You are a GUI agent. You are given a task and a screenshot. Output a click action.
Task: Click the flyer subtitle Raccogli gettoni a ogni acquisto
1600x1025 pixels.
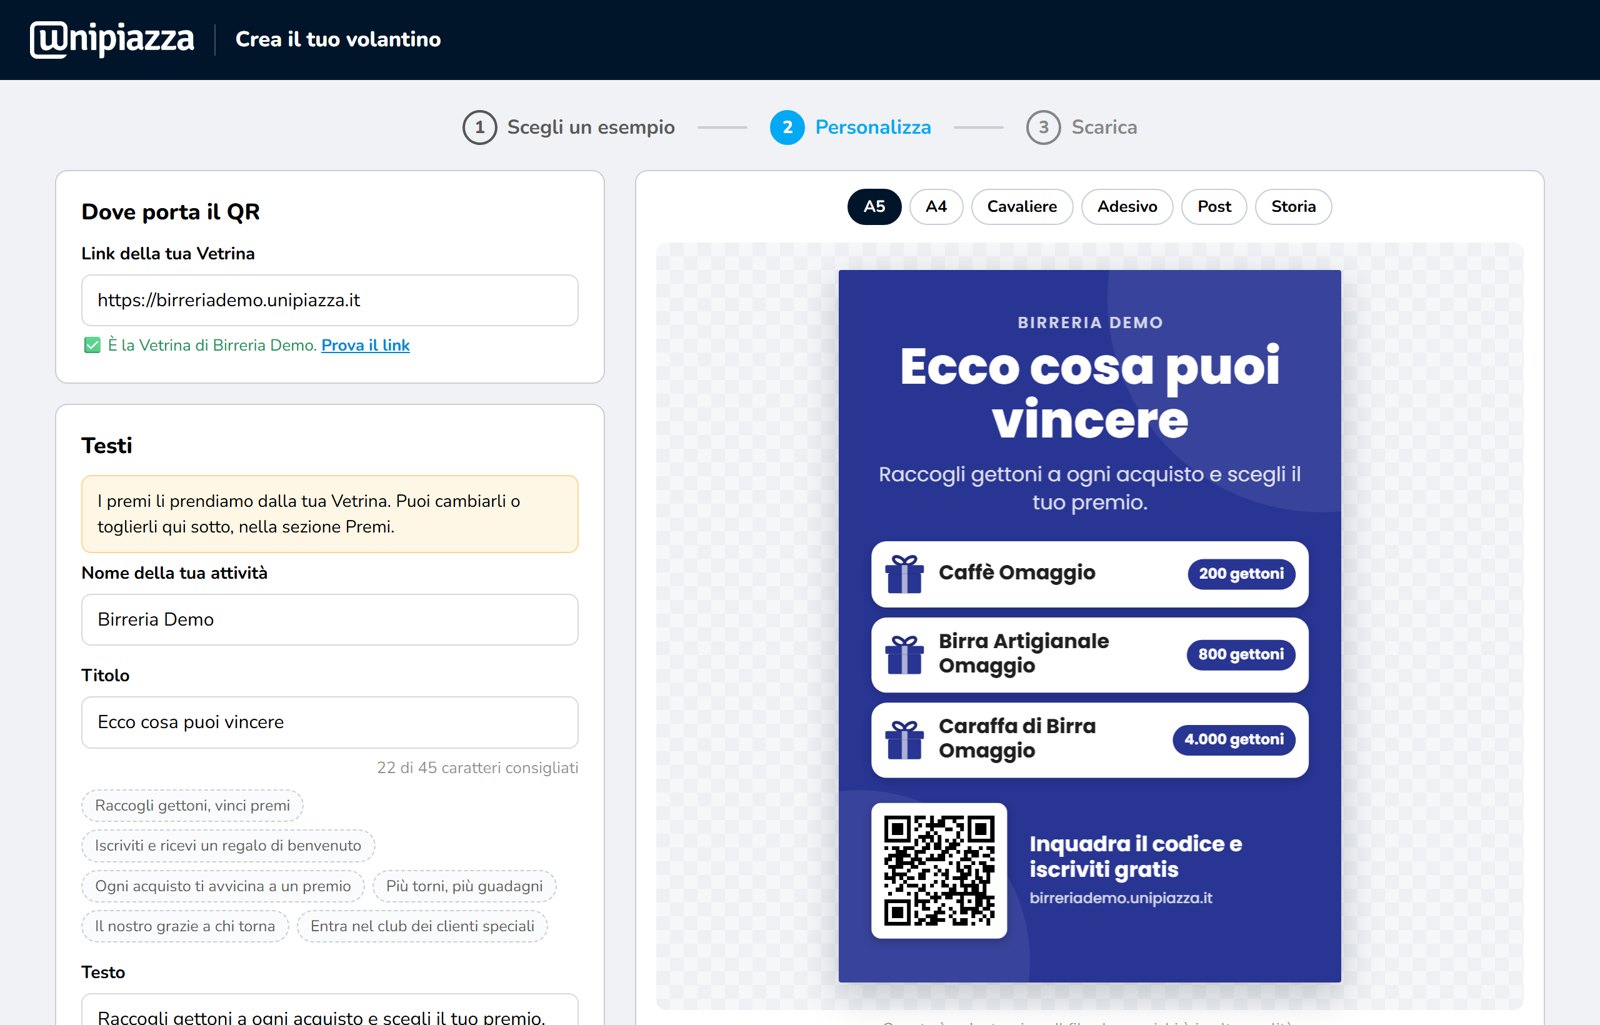(1090, 488)
